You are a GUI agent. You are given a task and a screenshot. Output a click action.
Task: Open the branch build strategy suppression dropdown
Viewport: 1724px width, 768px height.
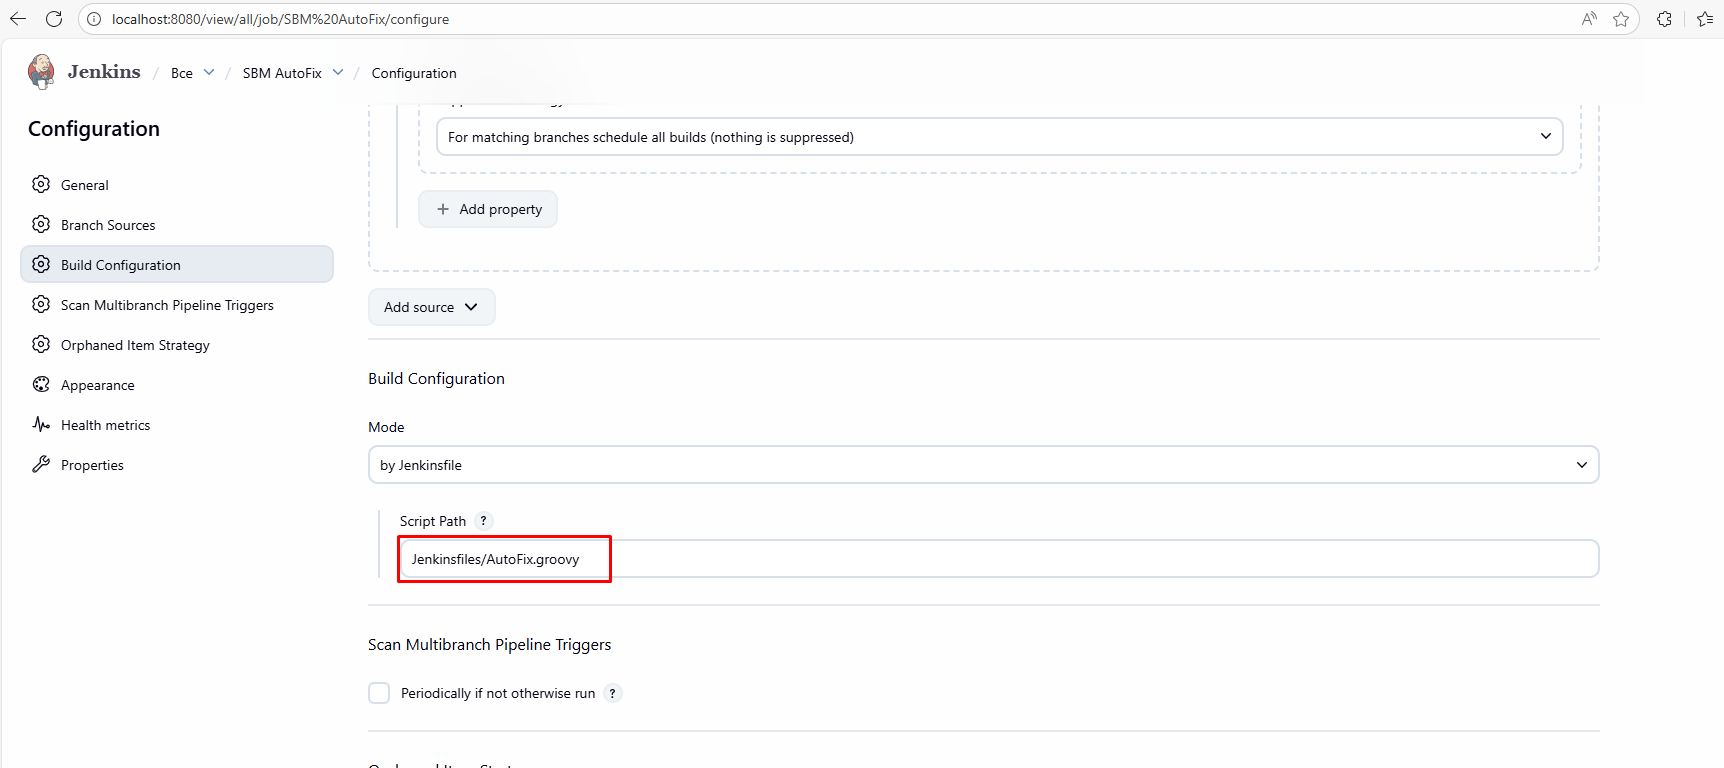click(x=998, y=137)
